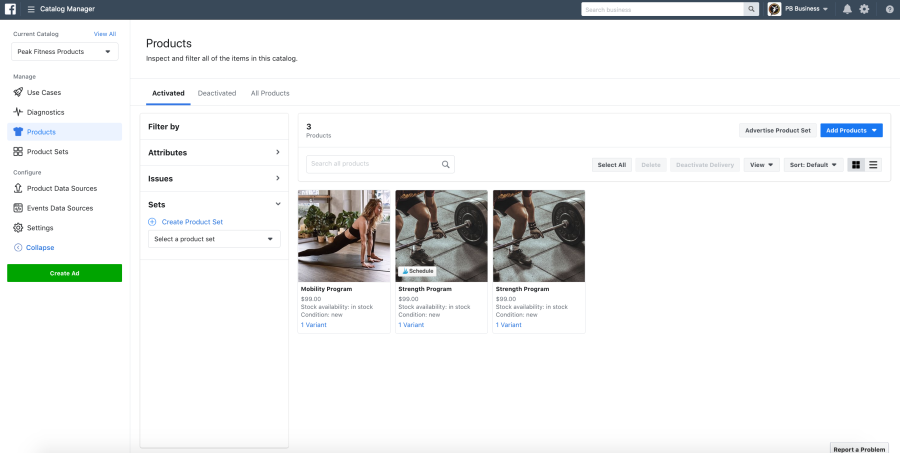This screenshot has height=453, width=900.
Task: Click the Product Data Sources upload icon
Action: 18,188
